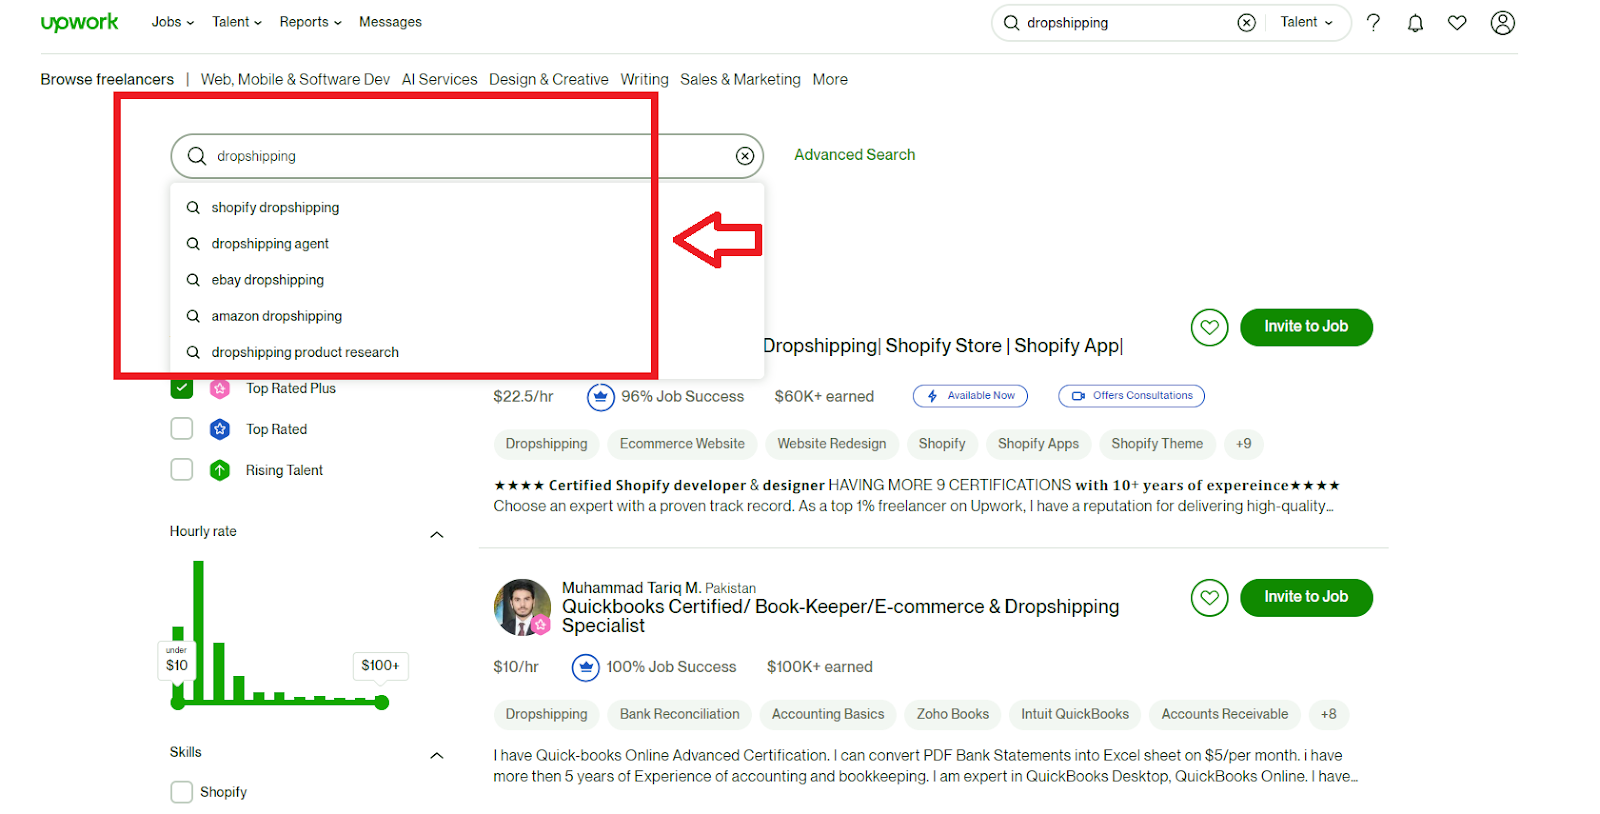Uncheck the Top Rated Plus filter
Screen dimensions: 1600x814
(181, 388)
